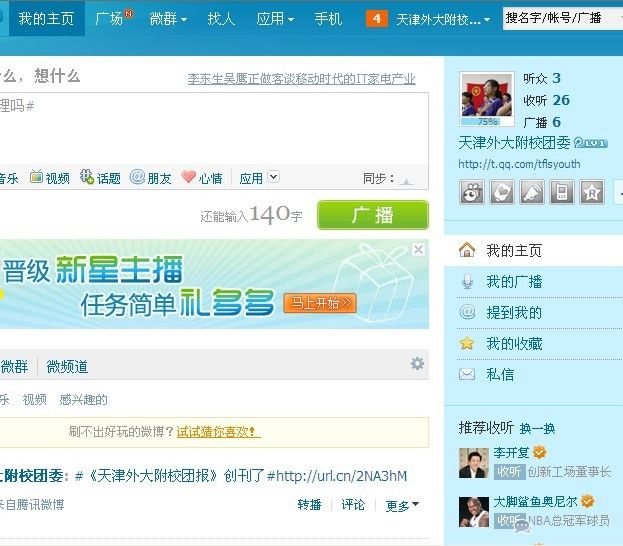Screen dimensions: 623x546
Task: Add a mood with the 心情 heart icon
Action: coord(202,178)
